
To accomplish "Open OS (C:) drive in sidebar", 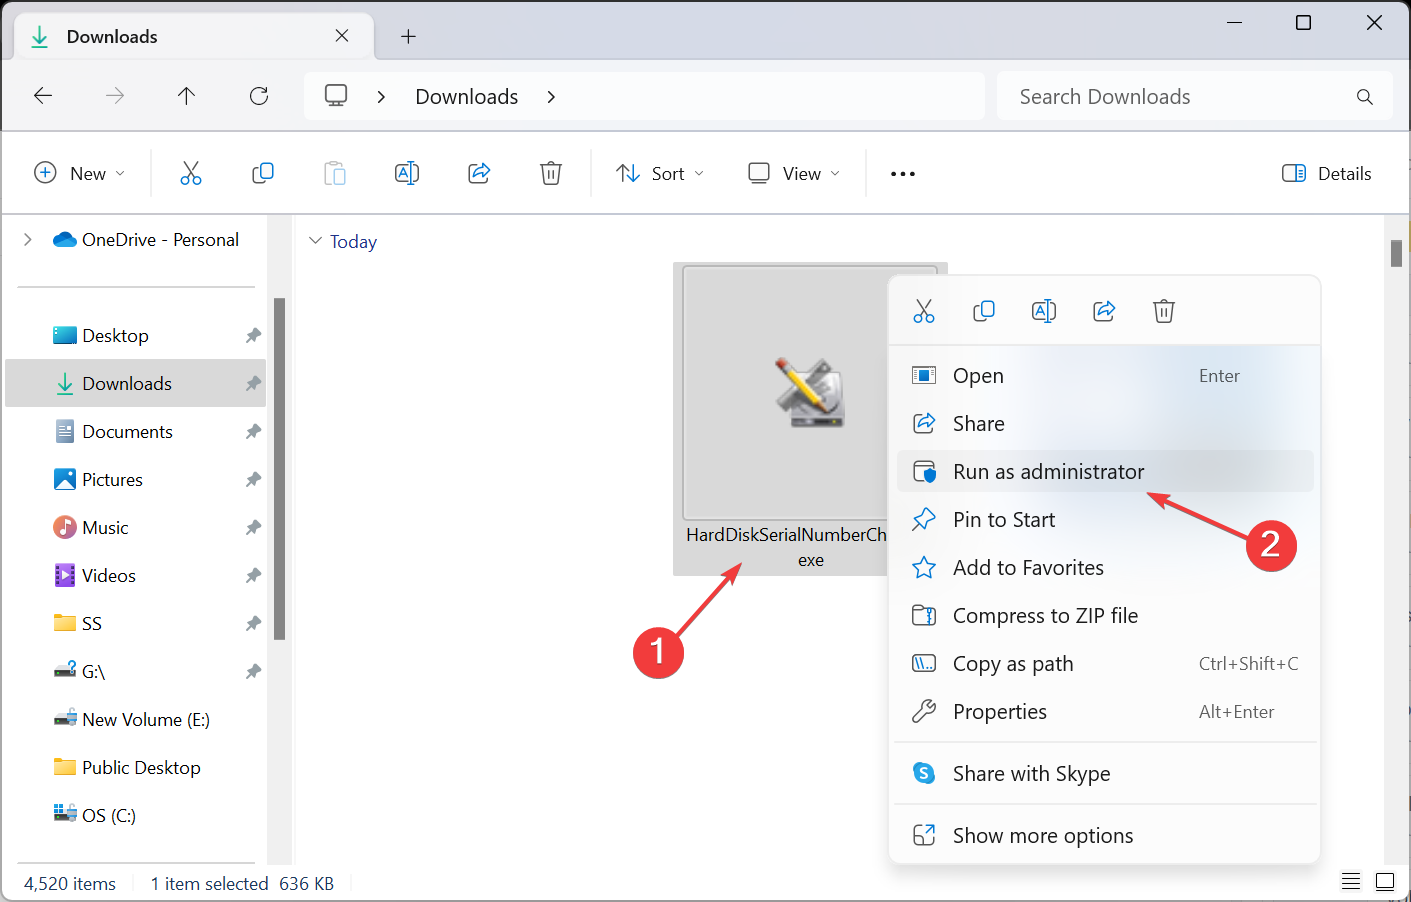I will pyautogui.click(x=136, y=816).
